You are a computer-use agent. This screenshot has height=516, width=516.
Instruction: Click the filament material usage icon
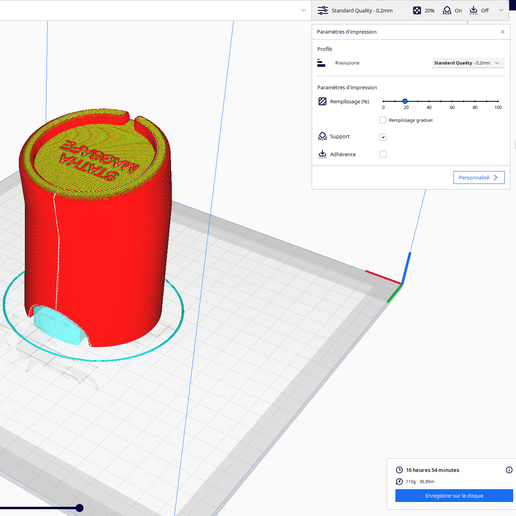coord(399,481)
